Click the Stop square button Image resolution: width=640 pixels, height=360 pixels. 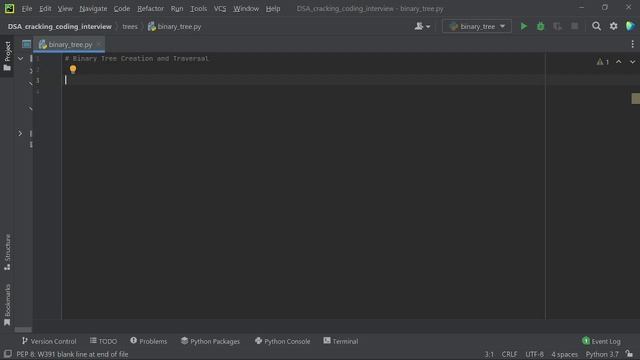(x=574, y=27)
